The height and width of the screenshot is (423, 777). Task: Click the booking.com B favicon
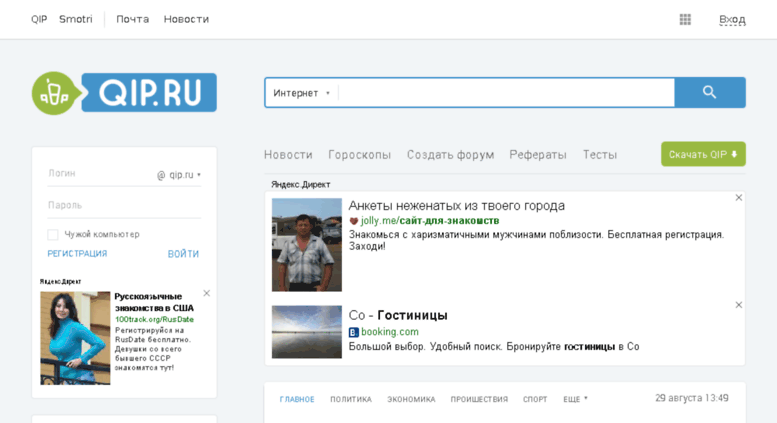pos(353,332)
